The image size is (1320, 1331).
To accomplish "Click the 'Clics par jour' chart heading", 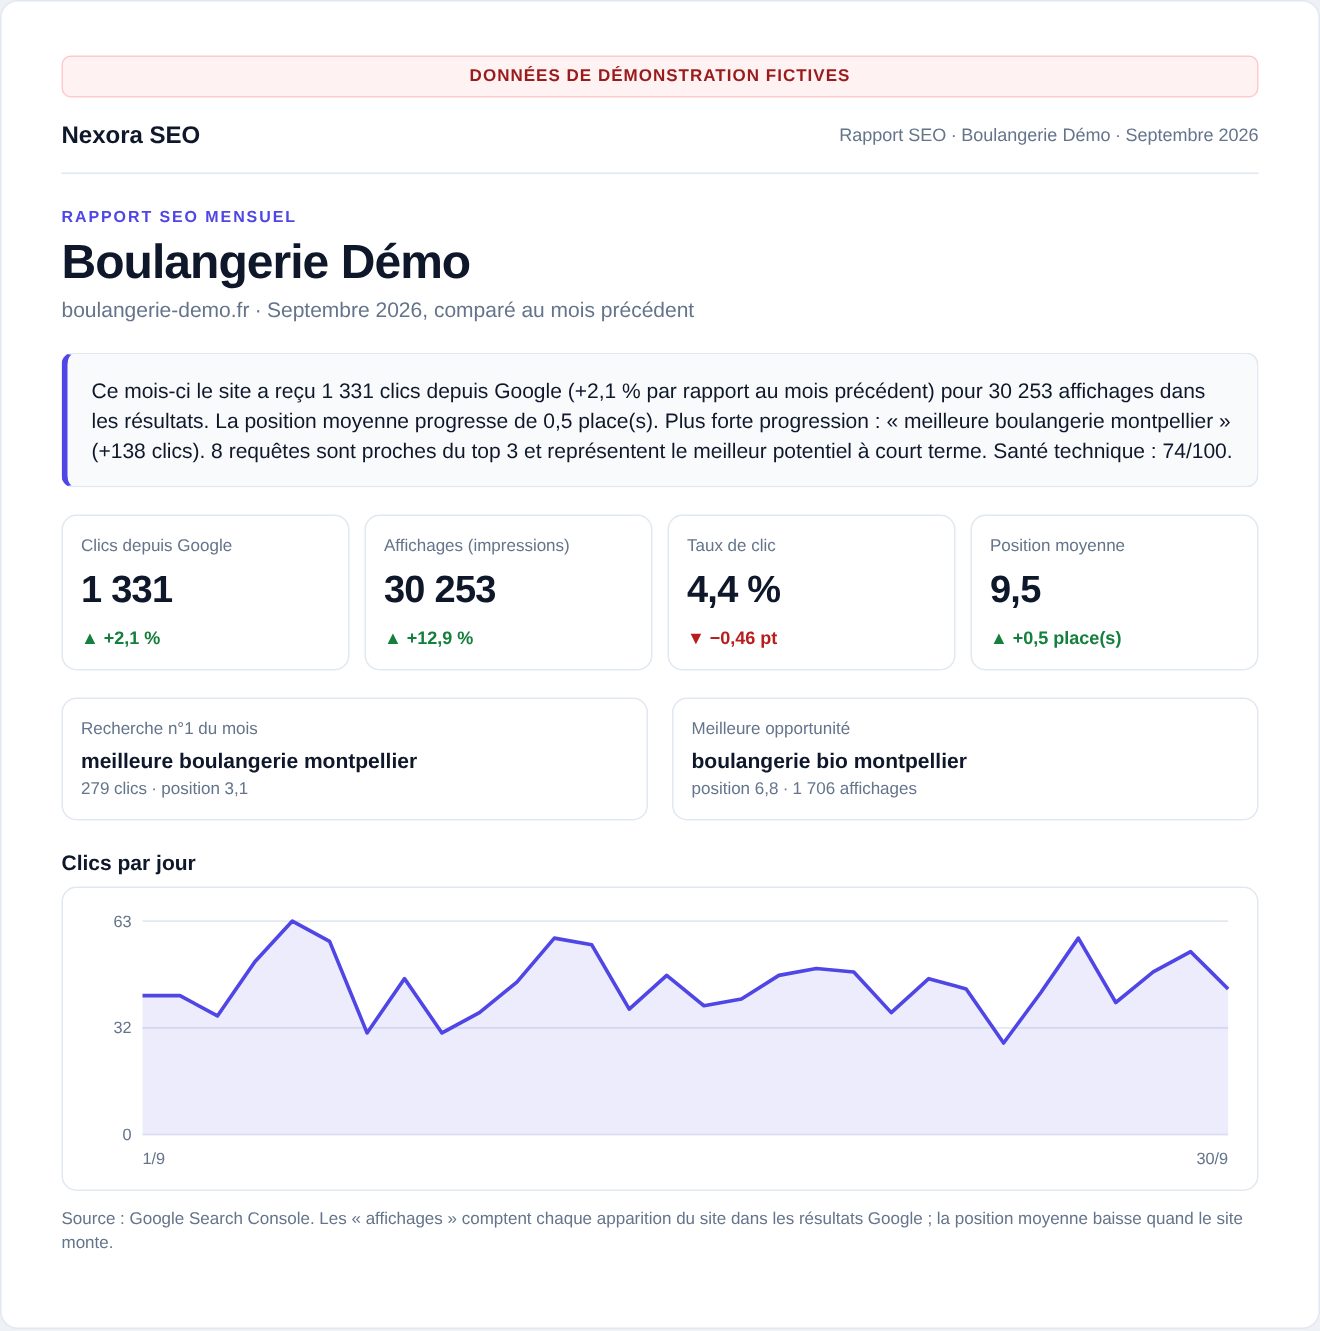I will (x=129, y=863).
